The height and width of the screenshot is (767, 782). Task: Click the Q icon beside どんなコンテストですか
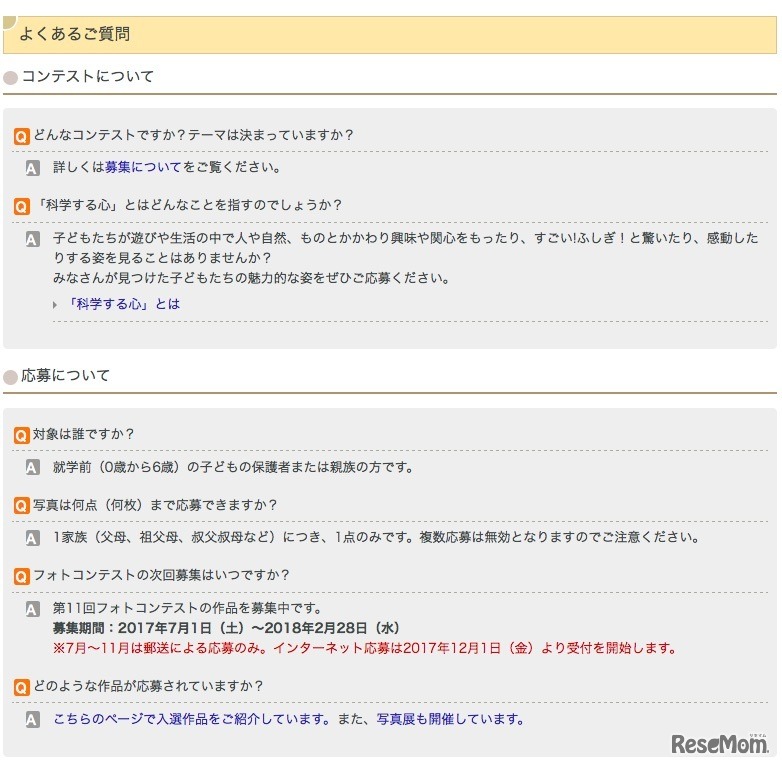point(22,136)
